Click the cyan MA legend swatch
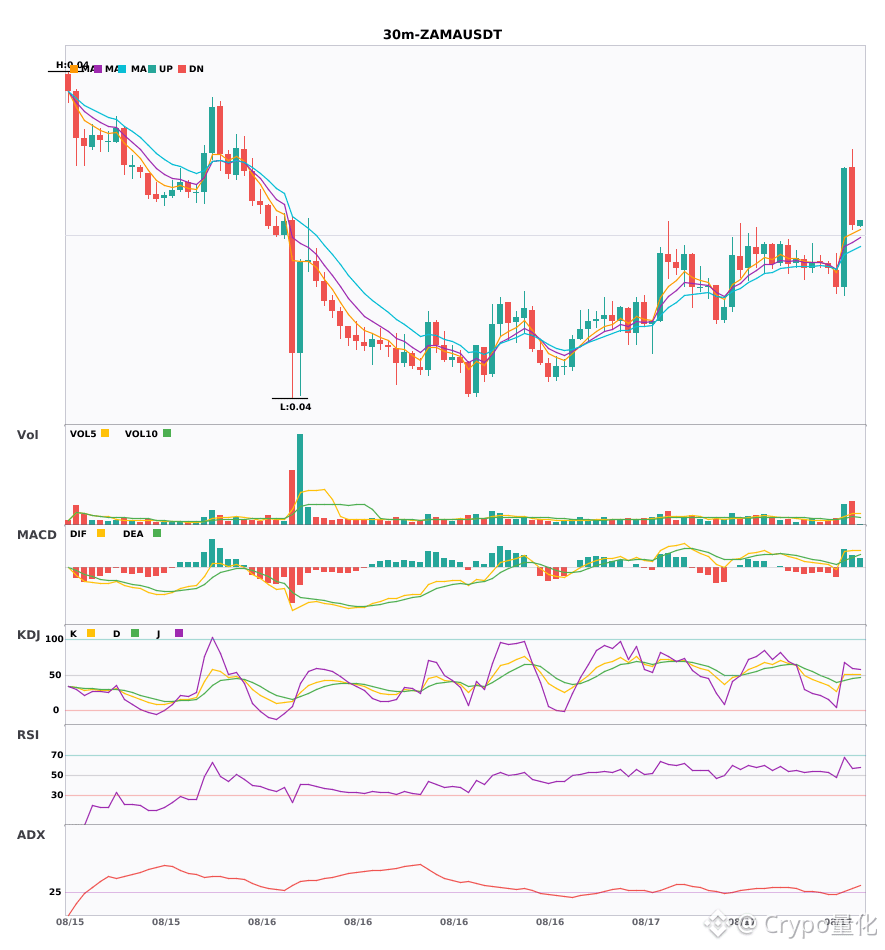885x950 pixels. 122,69
